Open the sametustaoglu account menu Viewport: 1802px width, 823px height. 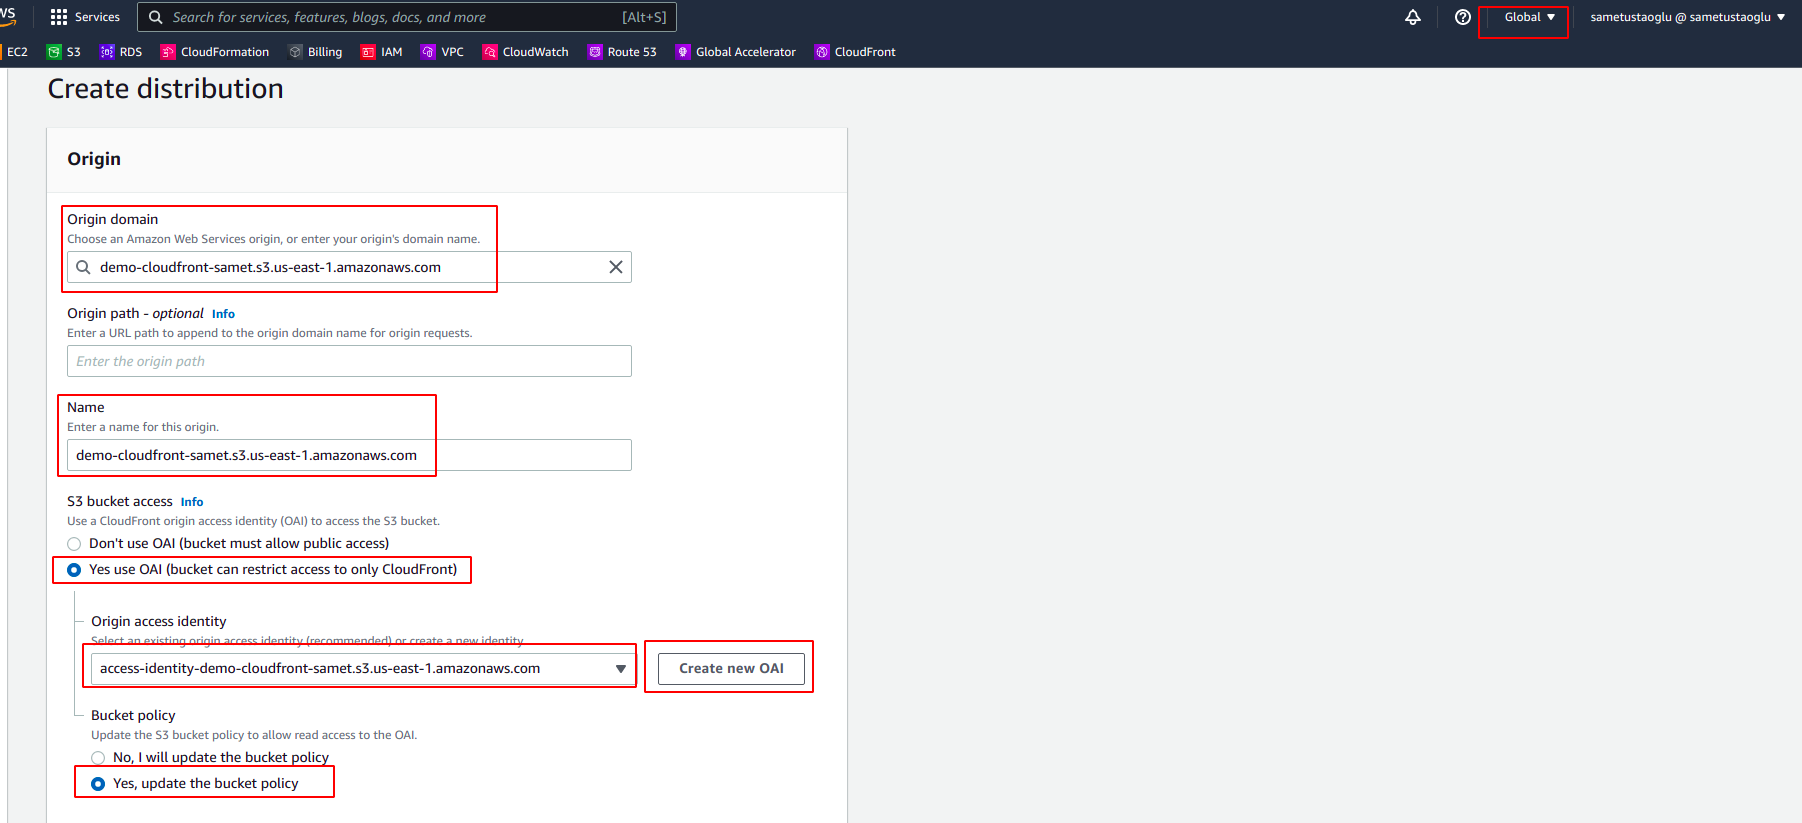coord(1687,17)
